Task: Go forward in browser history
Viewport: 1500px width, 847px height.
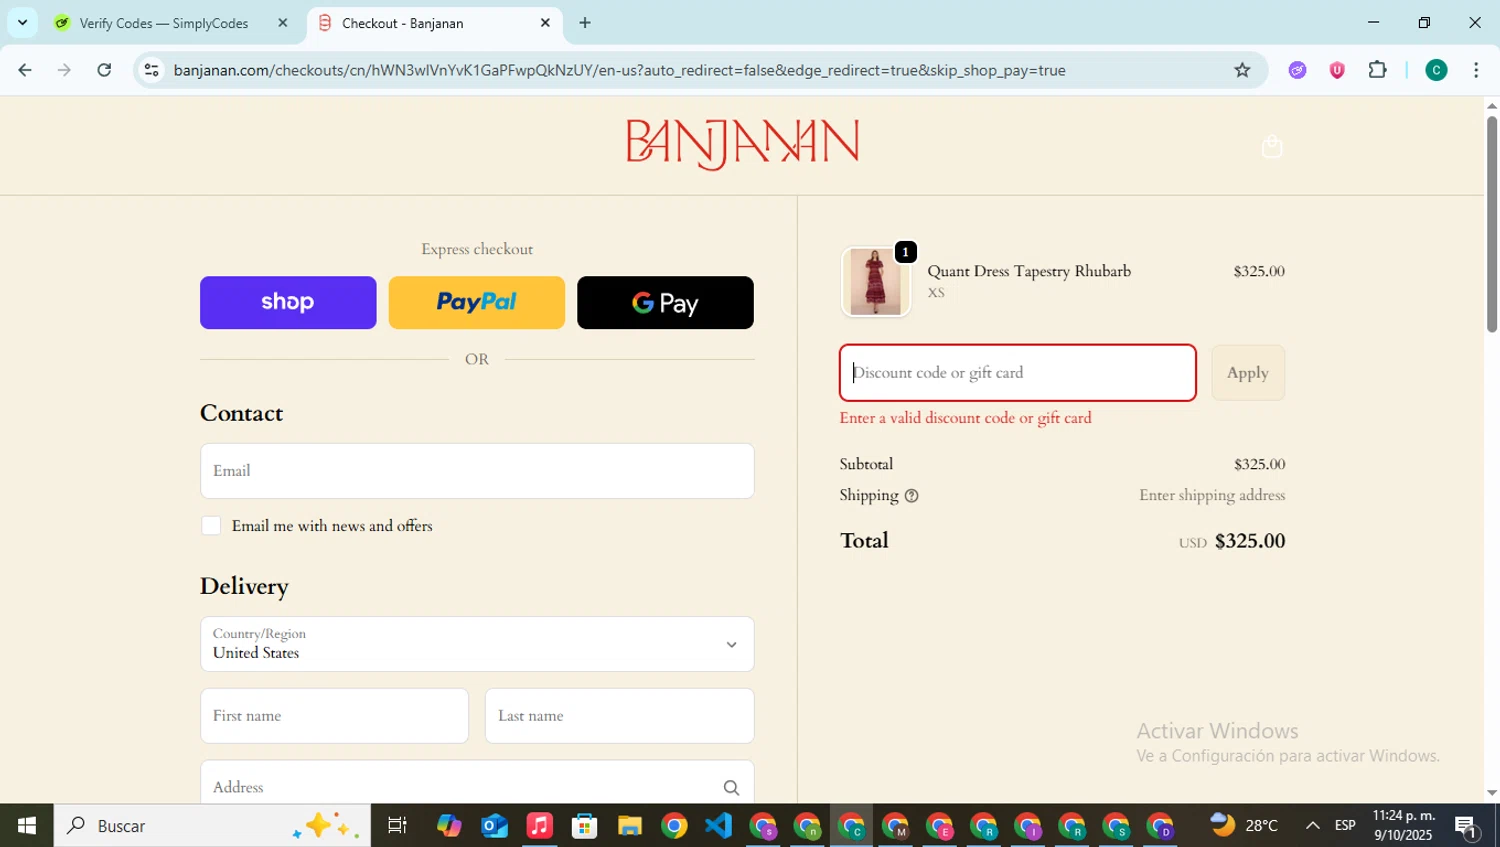Action: pyautogui.click(x=65, y=70)
